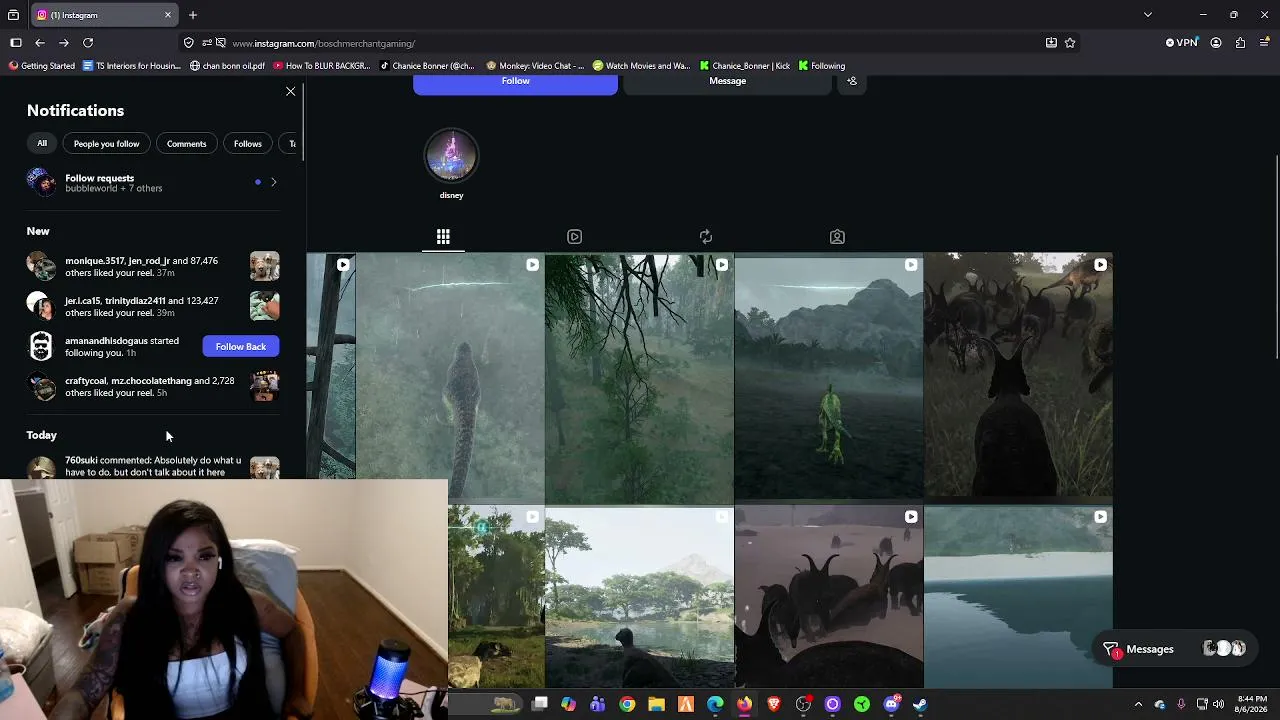Open jer.l.ca15 liked your reel notification
This screenshot has height=720, width=1280.
[x=153, y=306]
